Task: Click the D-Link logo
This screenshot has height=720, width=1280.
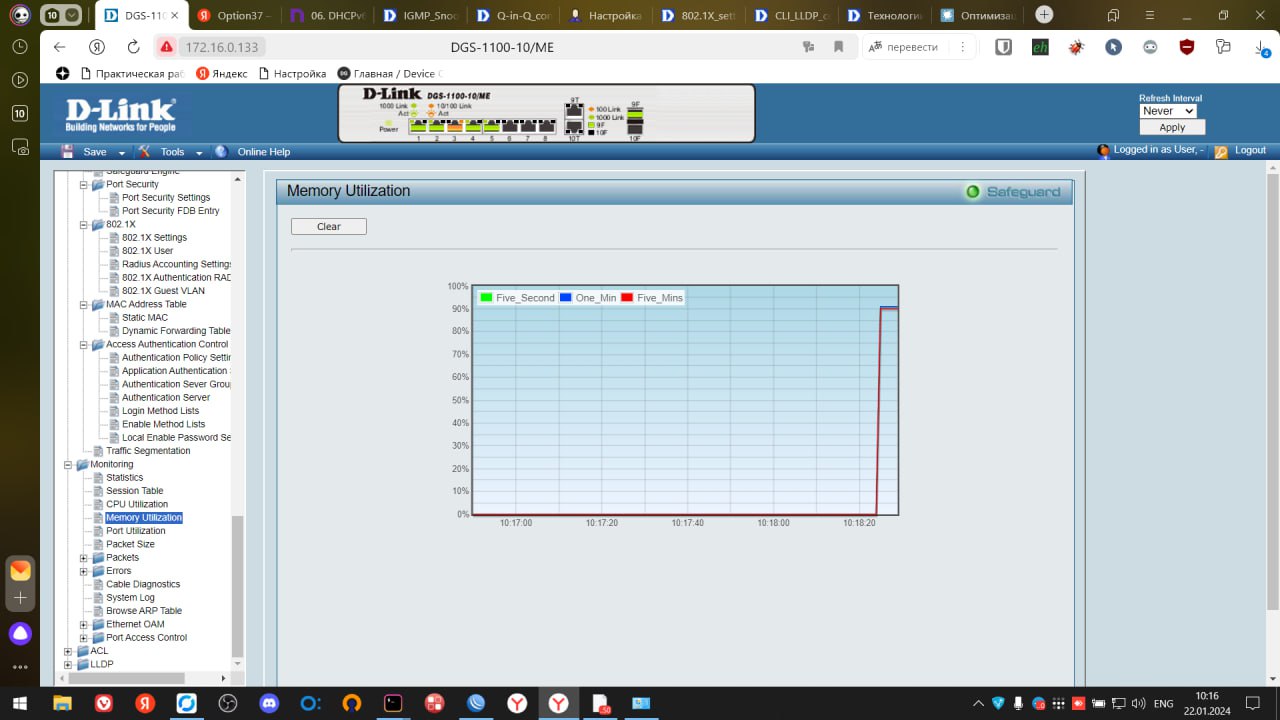Action: [120, 114]
